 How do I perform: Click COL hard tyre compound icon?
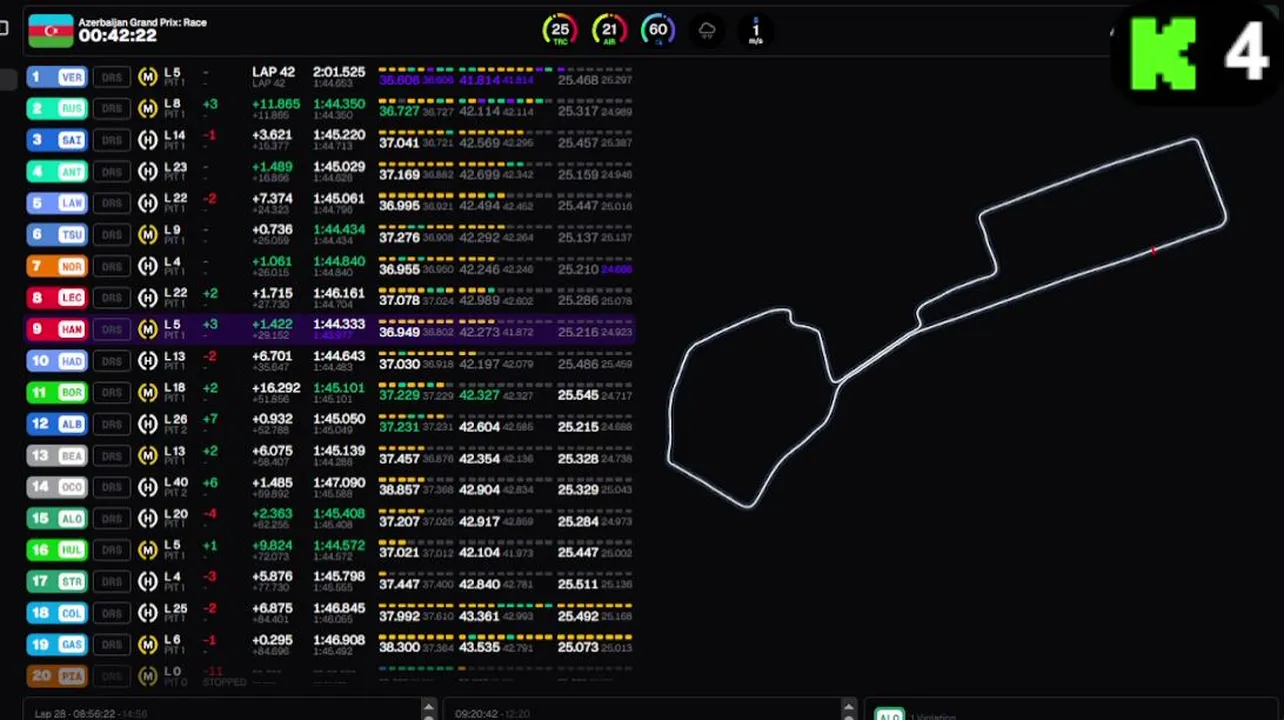148,613
